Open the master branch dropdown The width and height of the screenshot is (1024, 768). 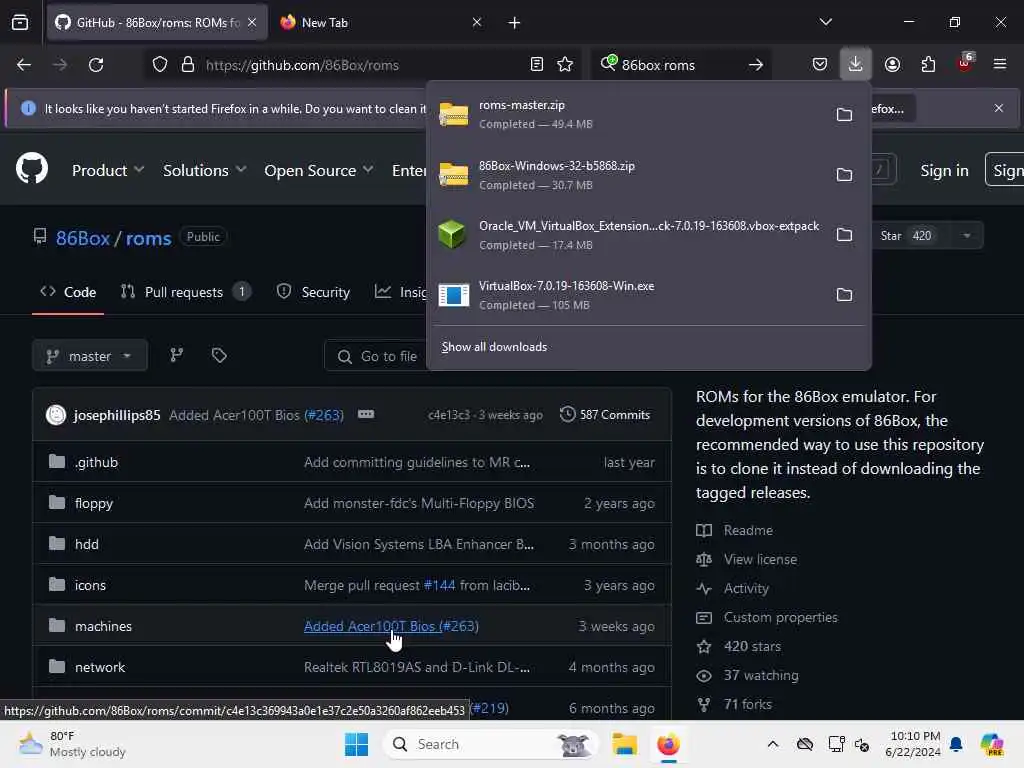[89, 356]
